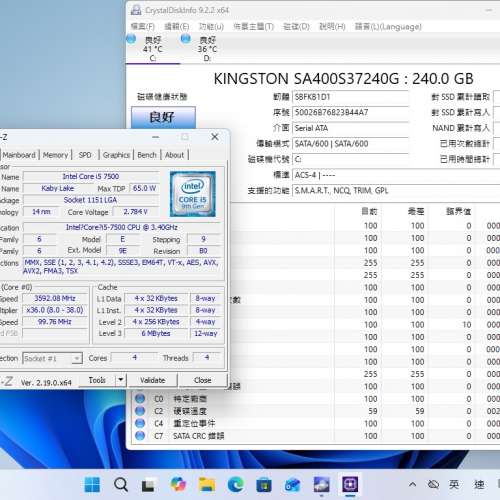Open the 編輯(E) menu

point(177,26)
